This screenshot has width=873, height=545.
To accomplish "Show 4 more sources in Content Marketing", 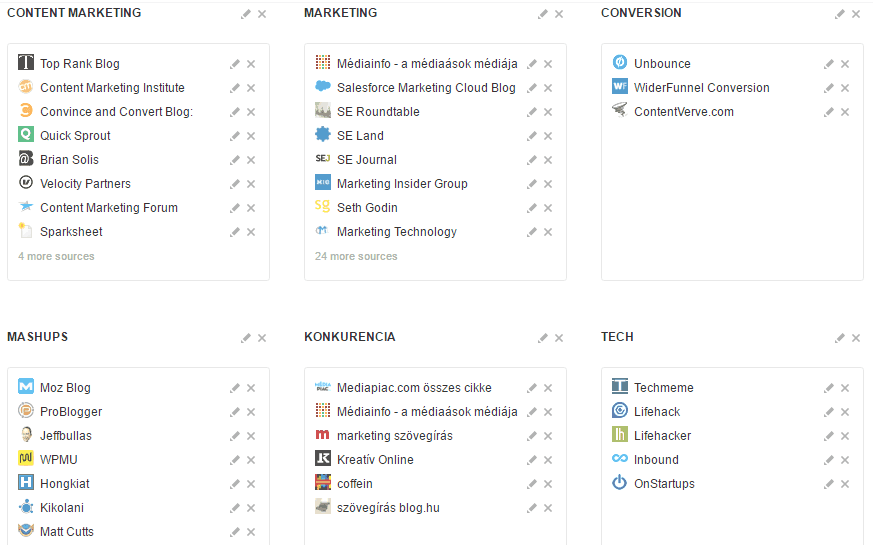I will (56, 256).
